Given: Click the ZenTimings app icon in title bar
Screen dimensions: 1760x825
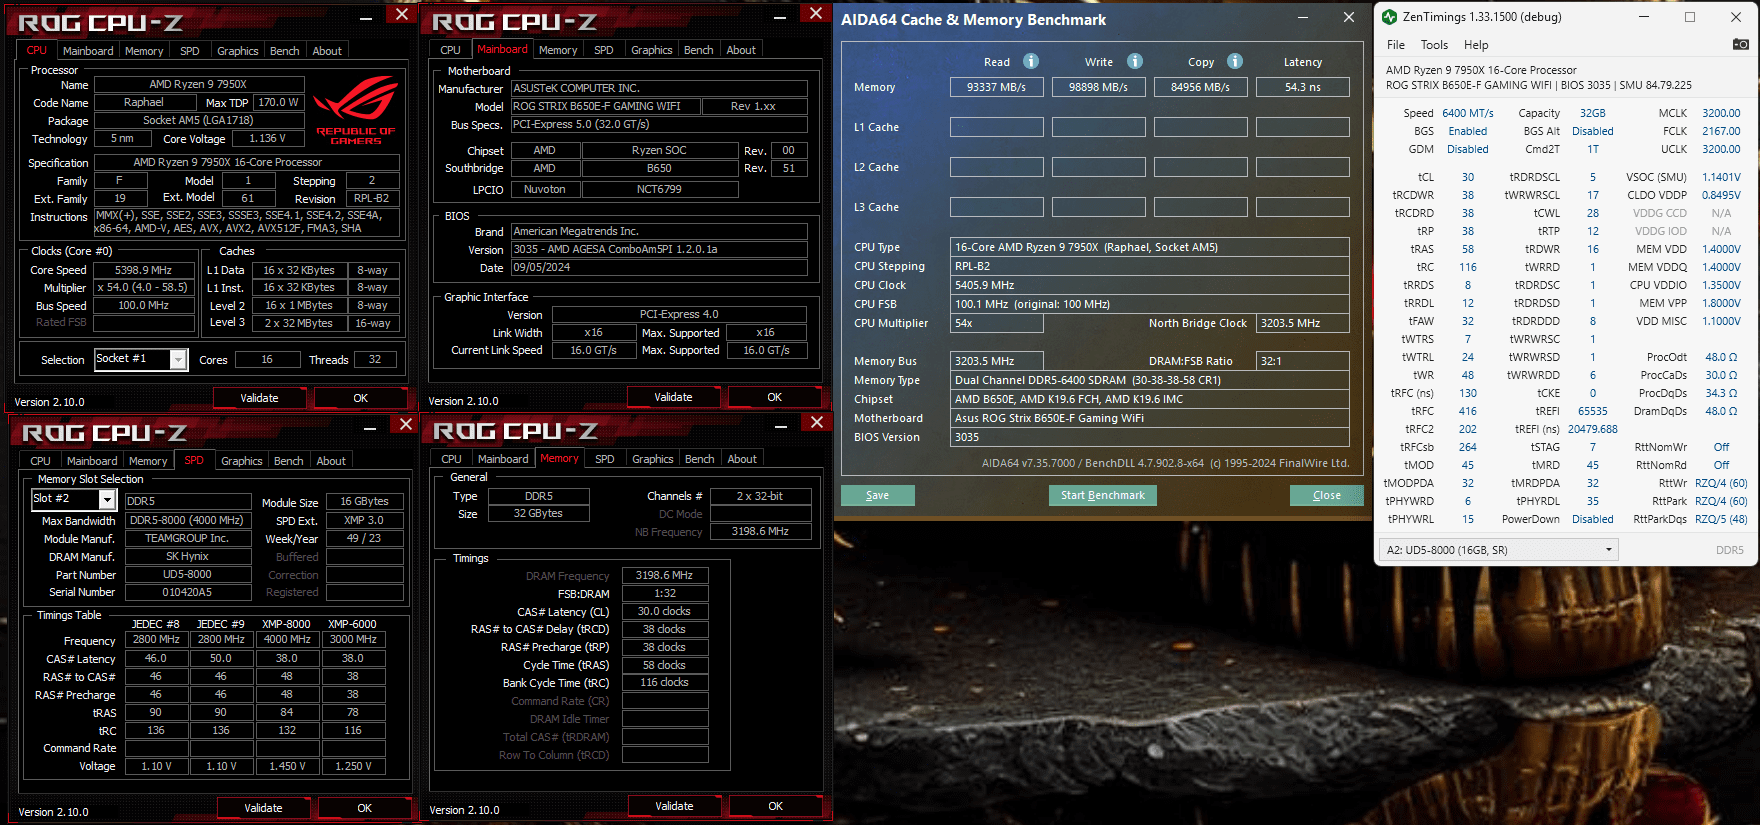Looking at the screenshot, I should click(1389, 17).
